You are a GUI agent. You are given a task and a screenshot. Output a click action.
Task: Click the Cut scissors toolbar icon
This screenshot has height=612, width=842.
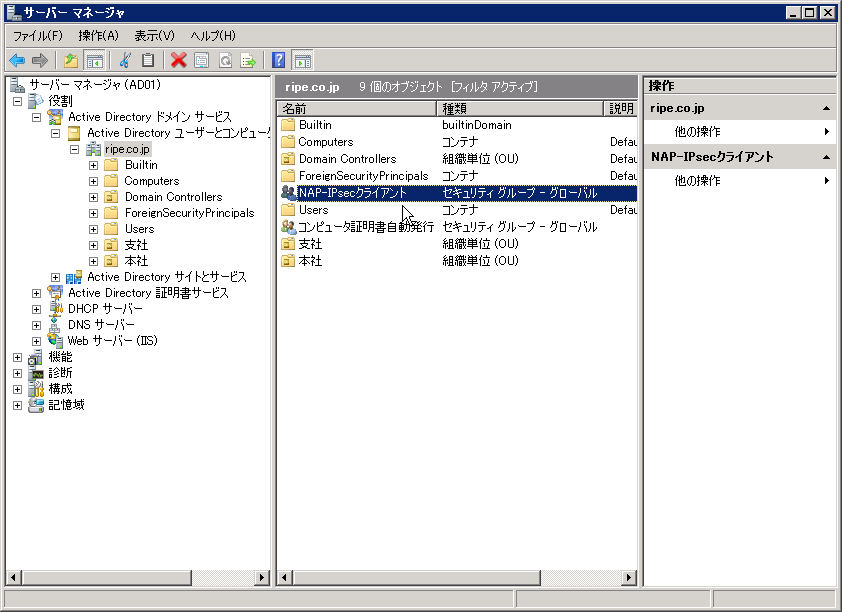(x=126, y=61)
